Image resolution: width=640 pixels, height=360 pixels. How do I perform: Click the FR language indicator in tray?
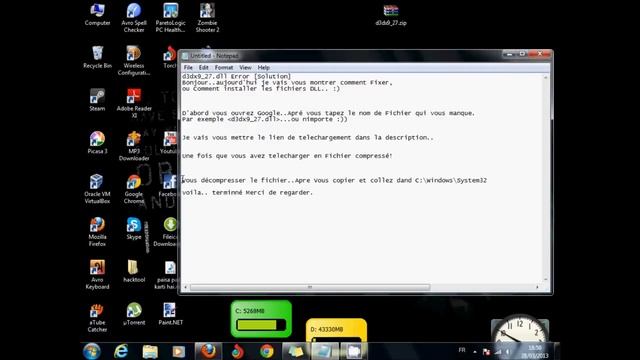click(x=462, y=350)
